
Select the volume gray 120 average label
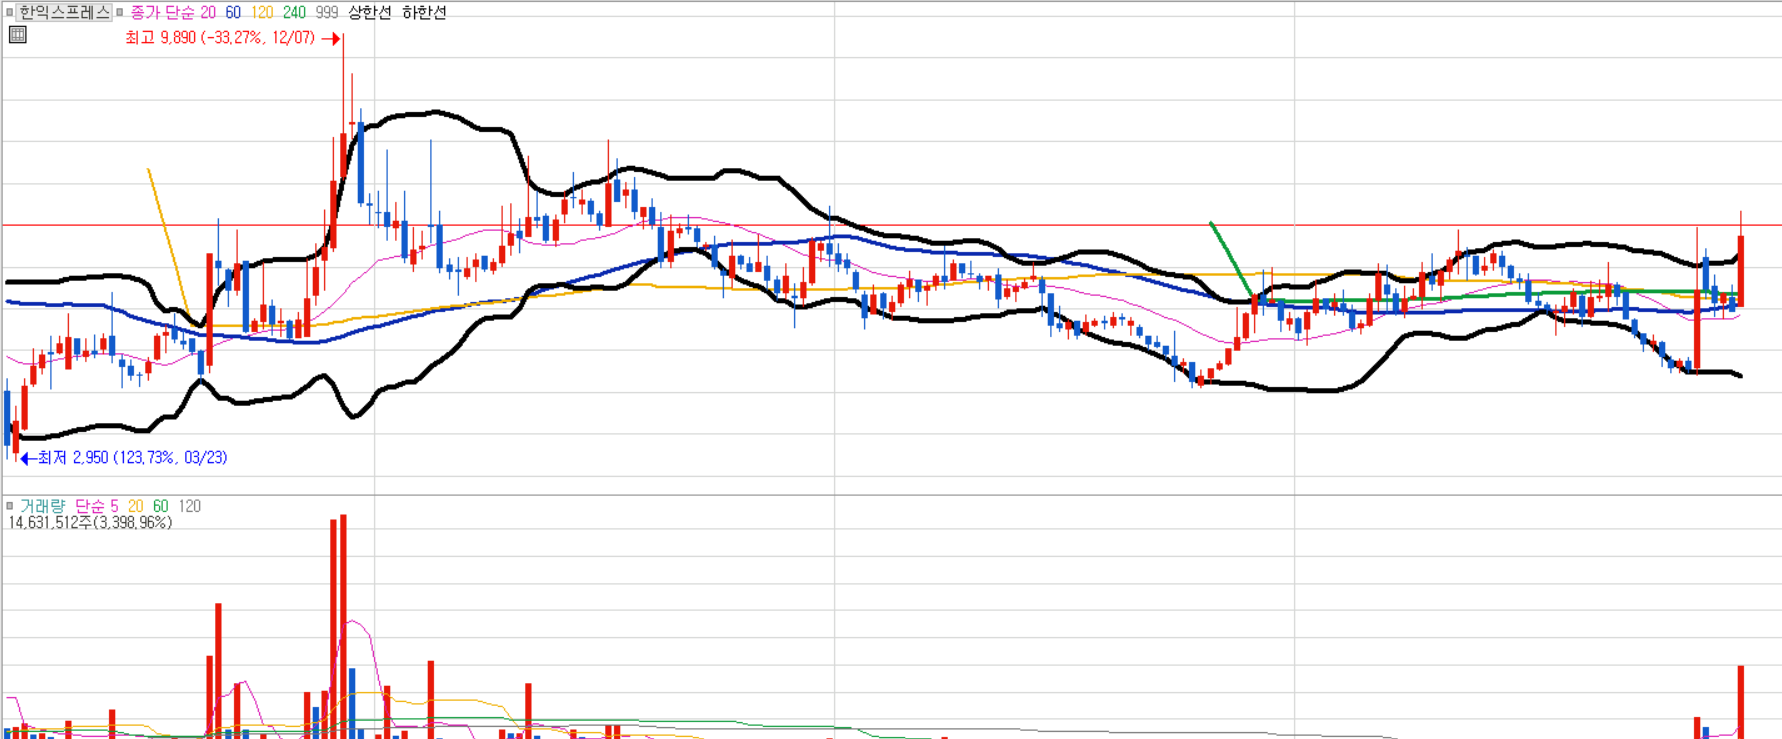189,506
